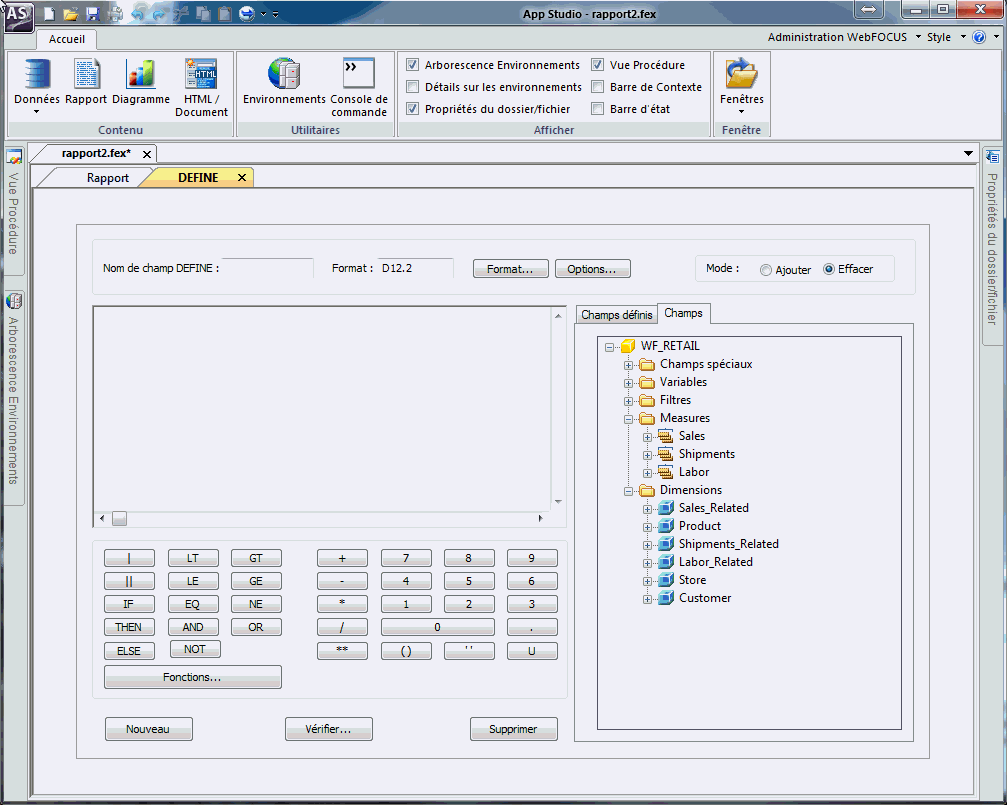Viewport: 1007px width, 805px height.
Task: Select the Effacer mode radio button
Action: 828,269
